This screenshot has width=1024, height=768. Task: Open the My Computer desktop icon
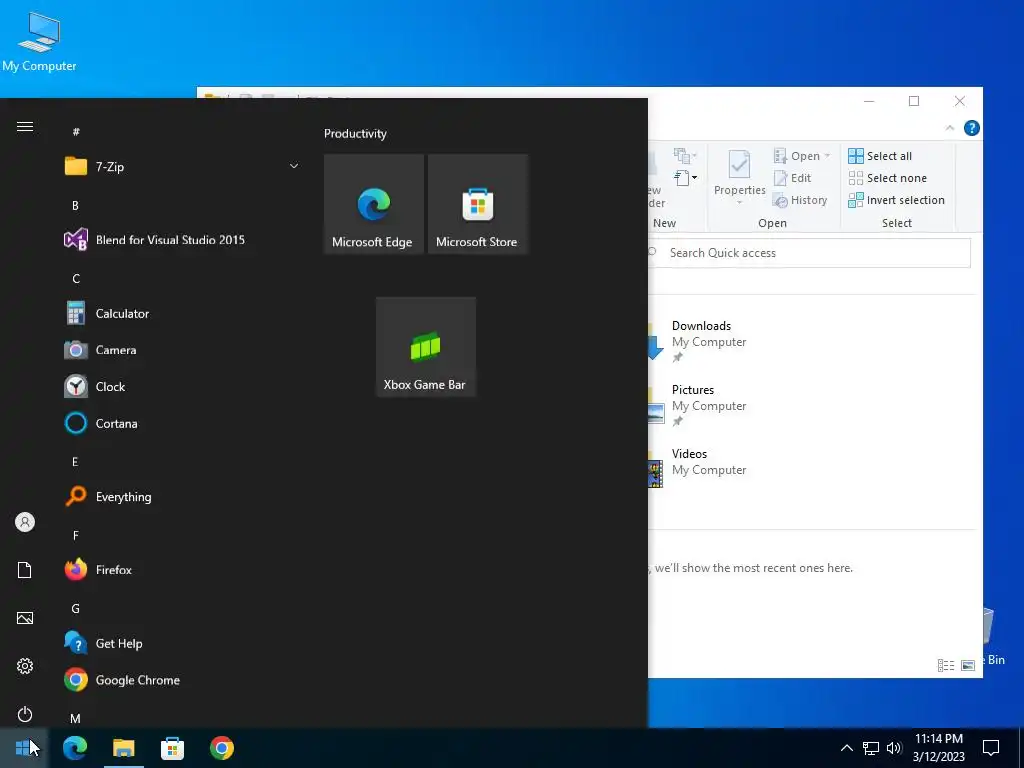39,40
